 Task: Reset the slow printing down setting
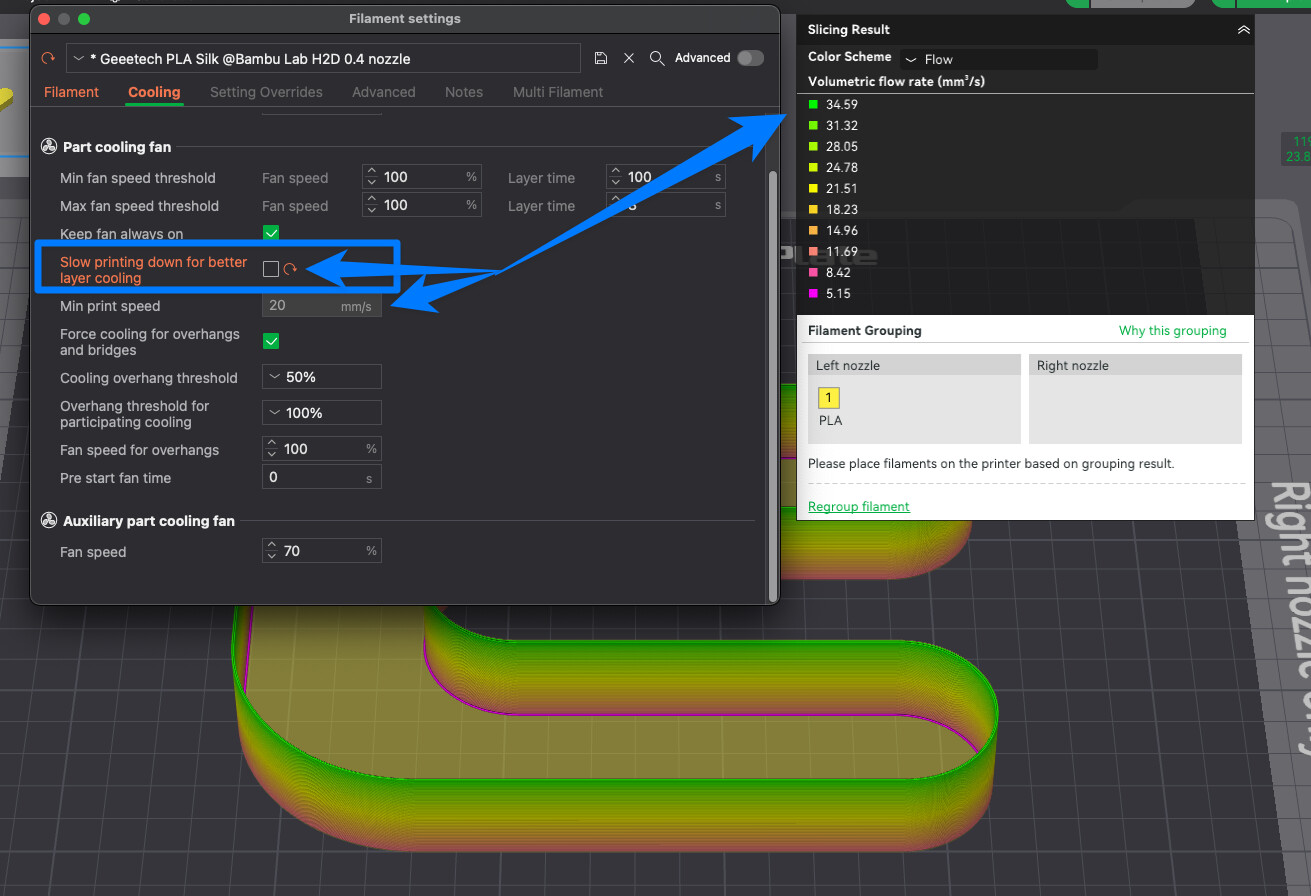(291, 269)
